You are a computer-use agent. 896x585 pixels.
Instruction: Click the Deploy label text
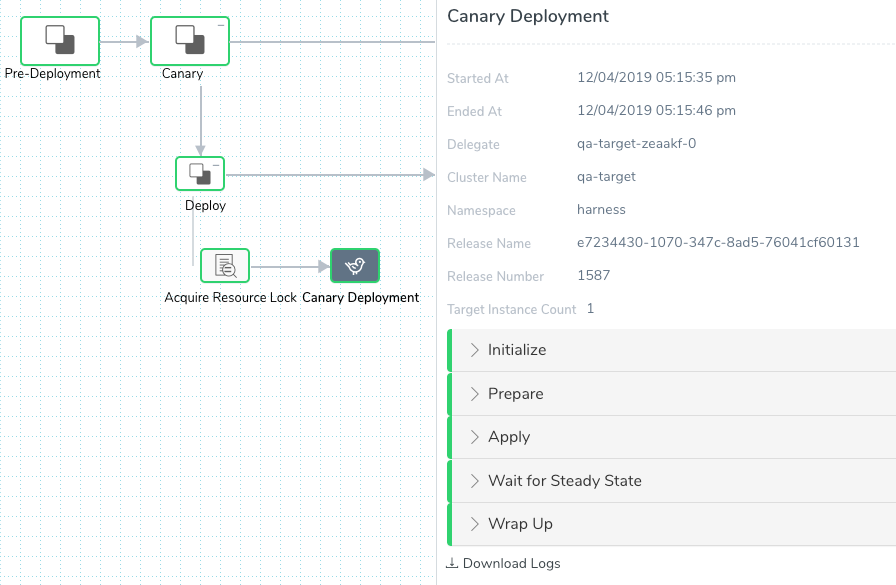click(206, 206)
